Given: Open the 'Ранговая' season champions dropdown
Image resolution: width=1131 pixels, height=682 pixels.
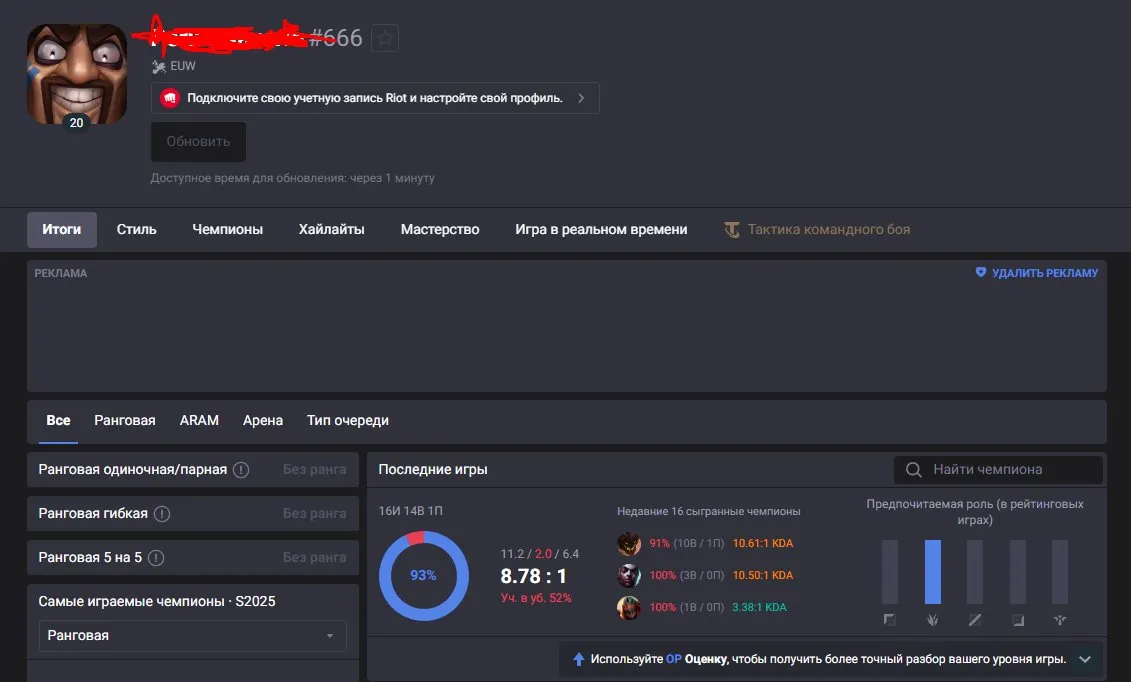Looking at the screenshot, I should click(x=193, y=636).
